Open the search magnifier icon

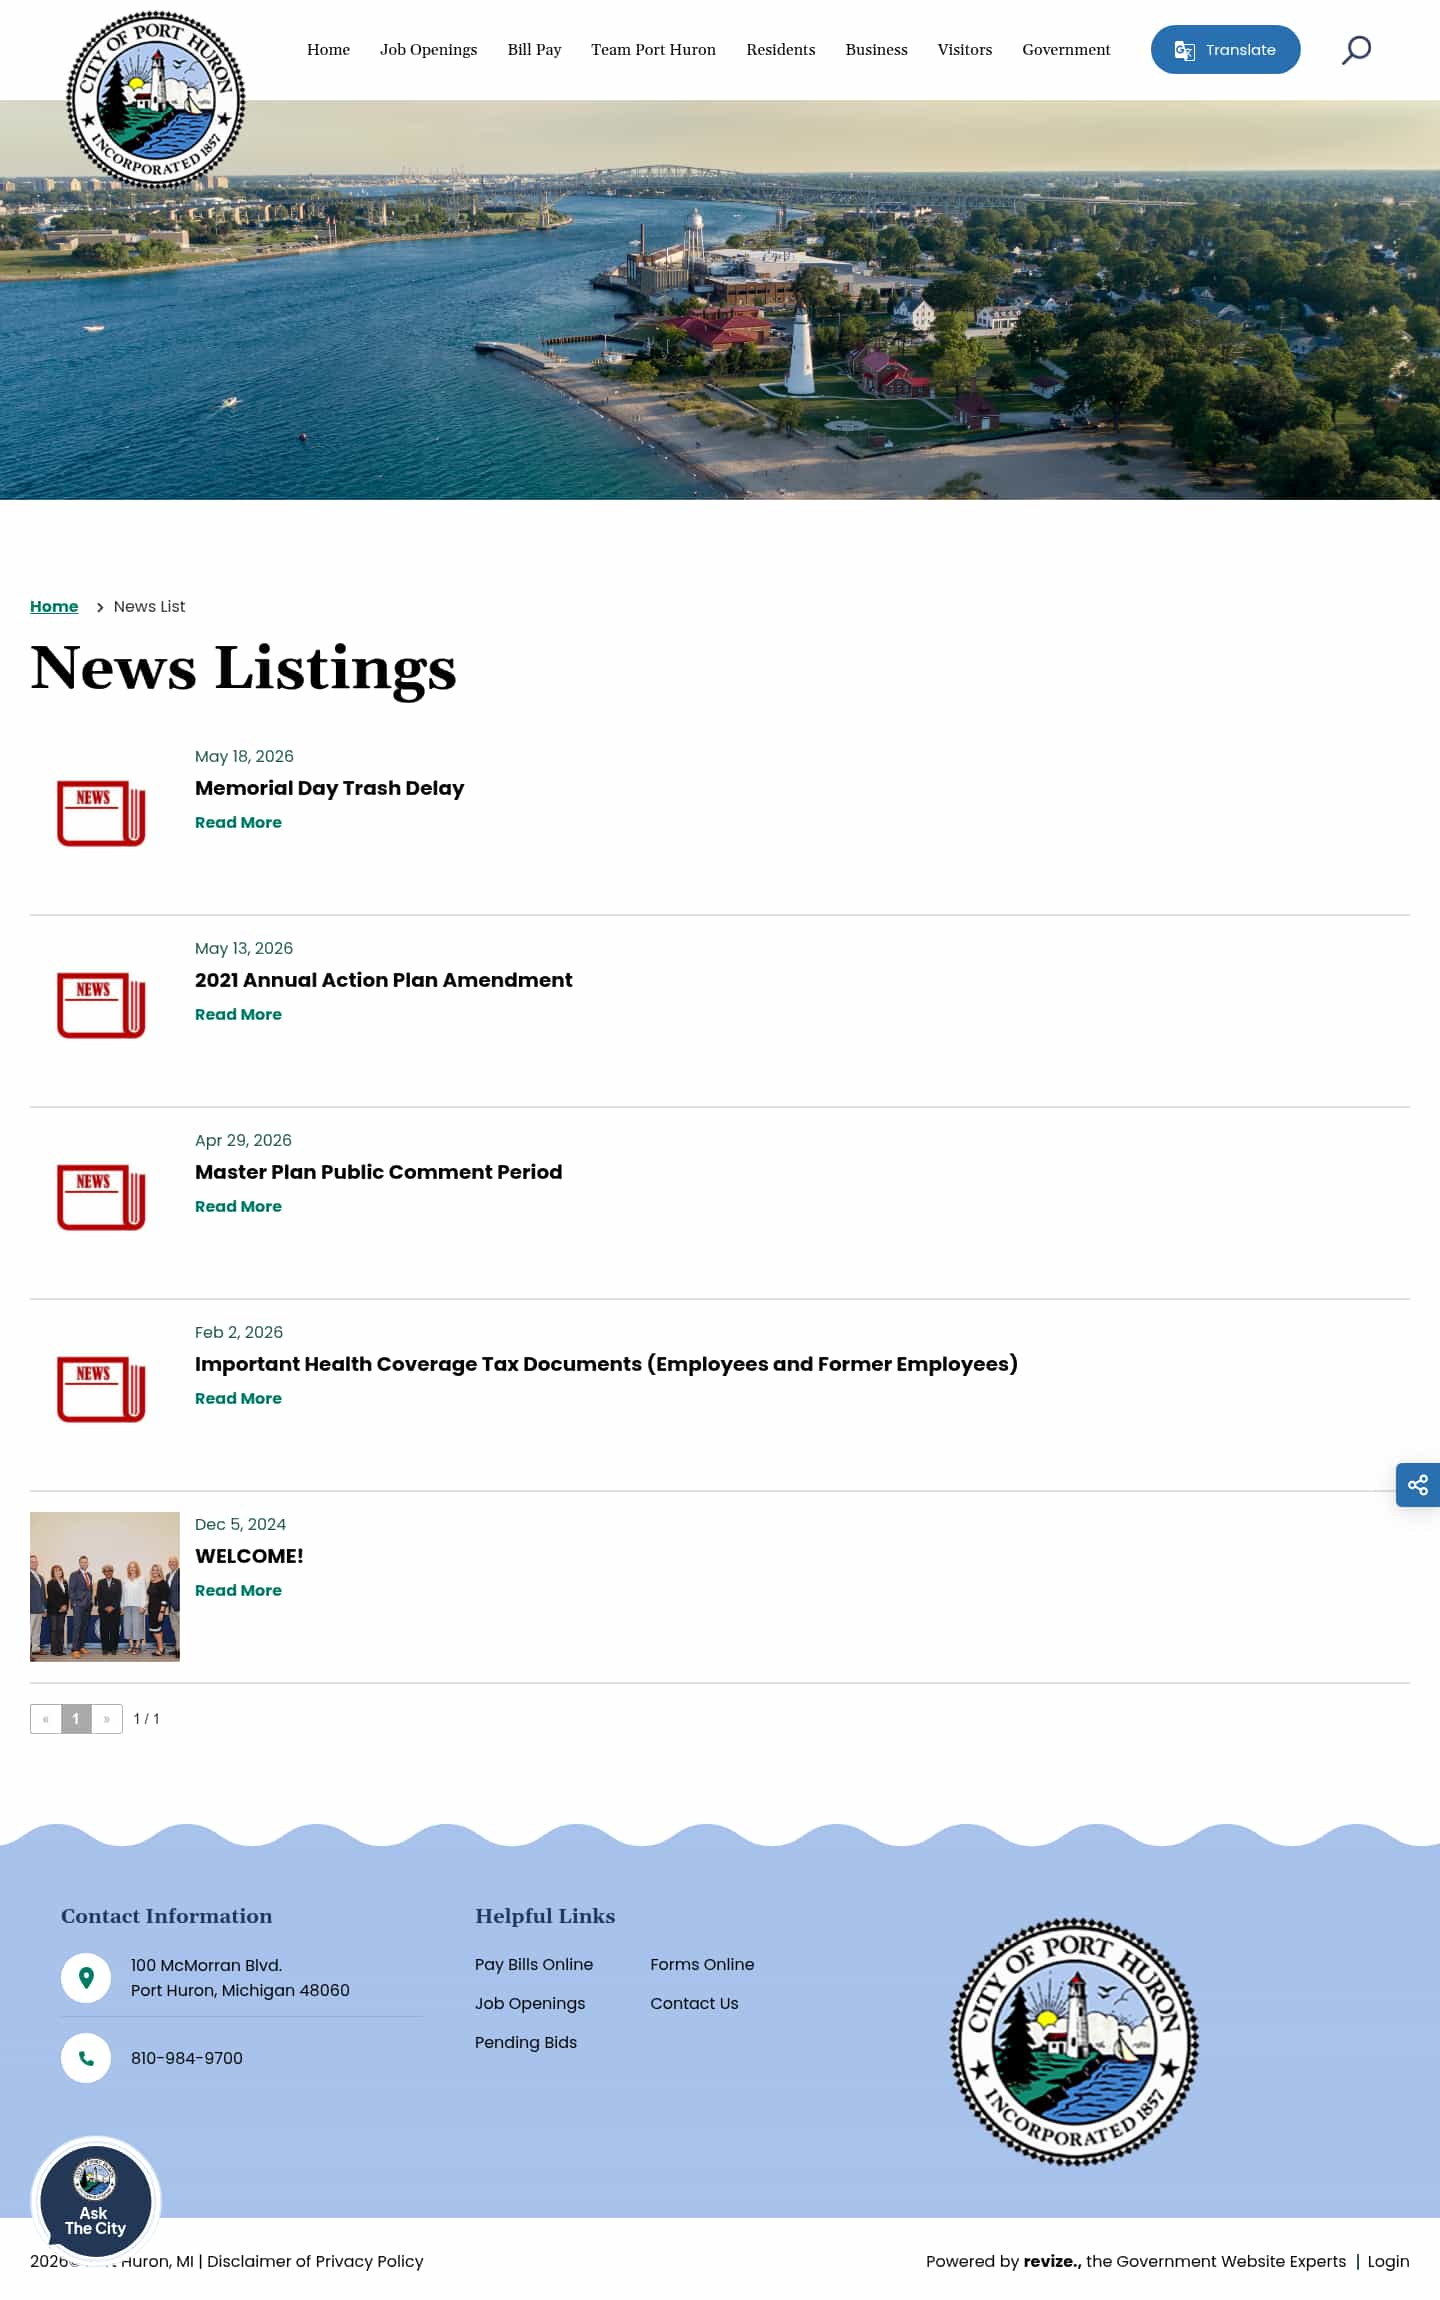click(x=1356, y=49)
